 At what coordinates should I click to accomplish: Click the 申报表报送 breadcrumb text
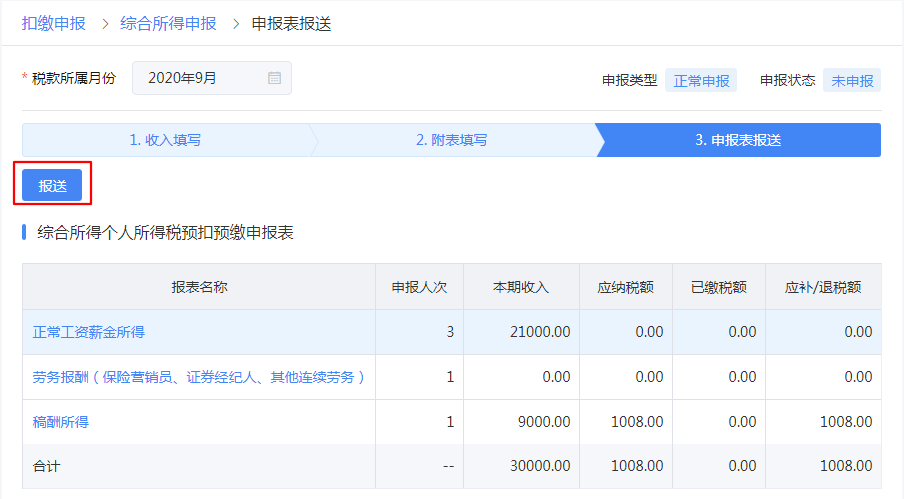[291, 24]
